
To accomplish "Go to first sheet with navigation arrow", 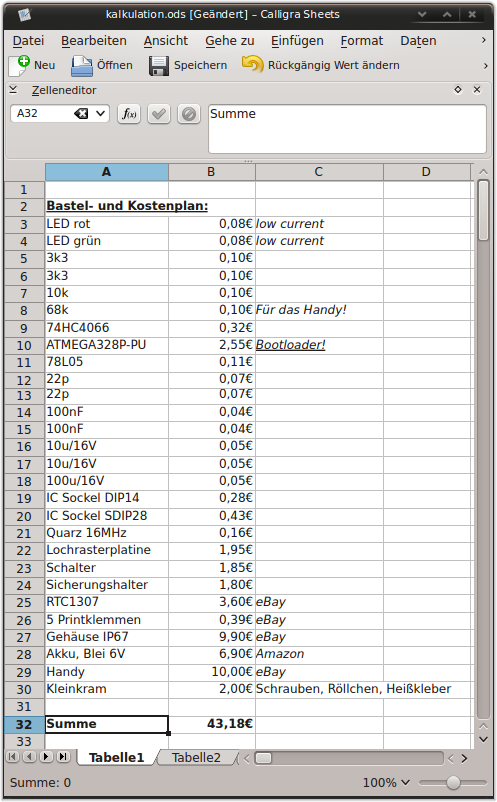I will coord(12,756).
